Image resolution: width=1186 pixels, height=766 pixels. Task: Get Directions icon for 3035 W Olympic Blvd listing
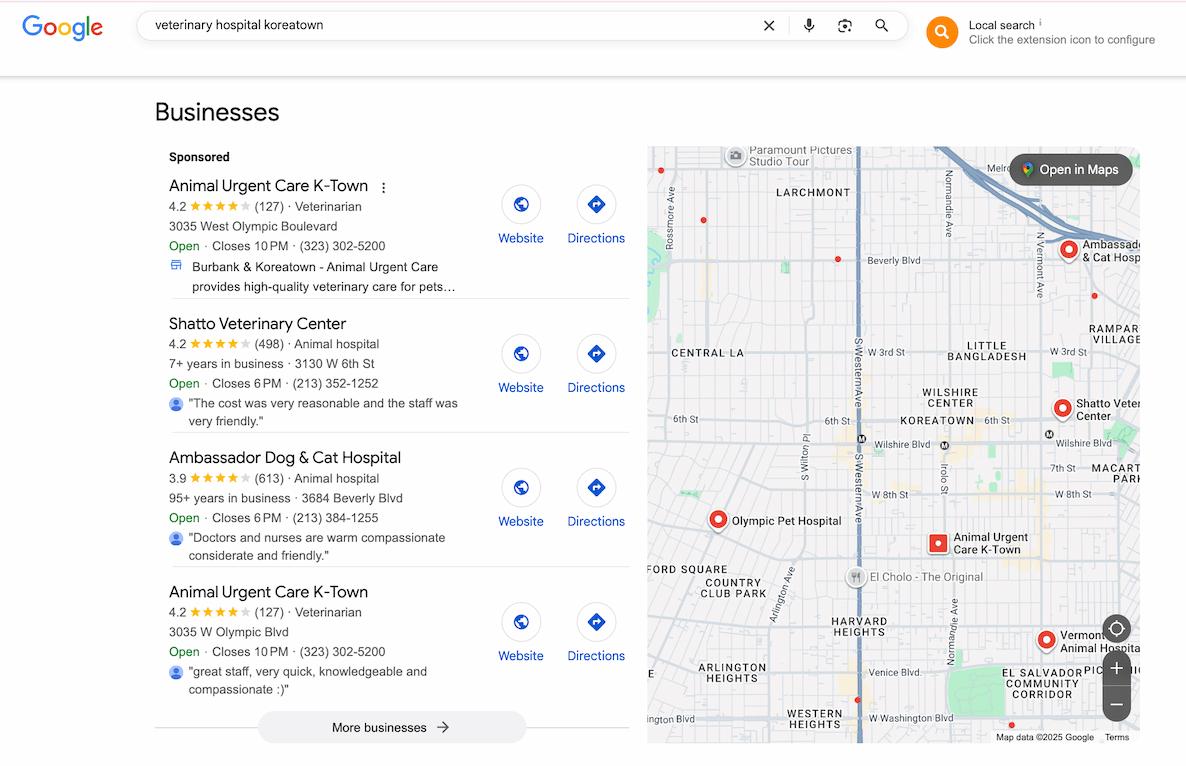coord(596,622)
